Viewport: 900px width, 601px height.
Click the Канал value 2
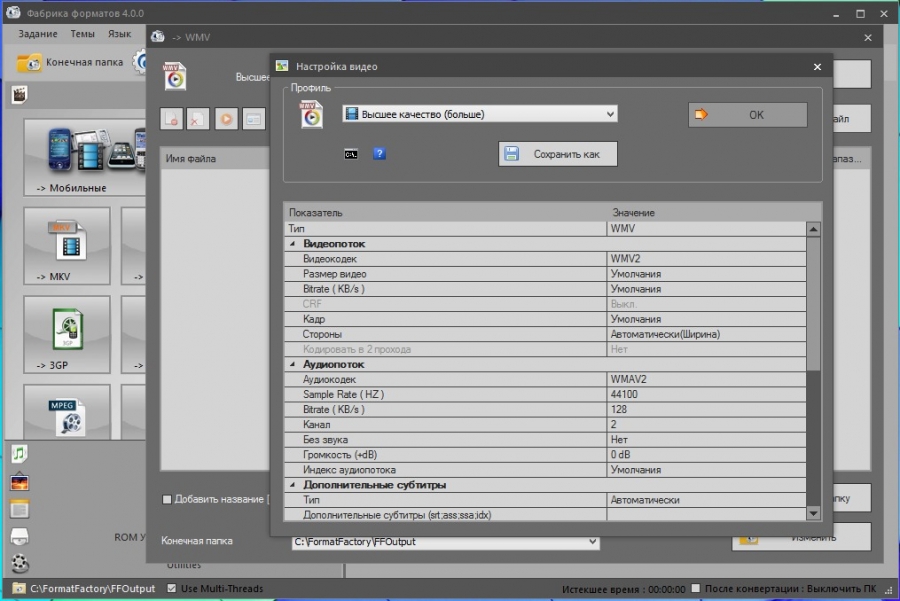(x=706, y=424)
